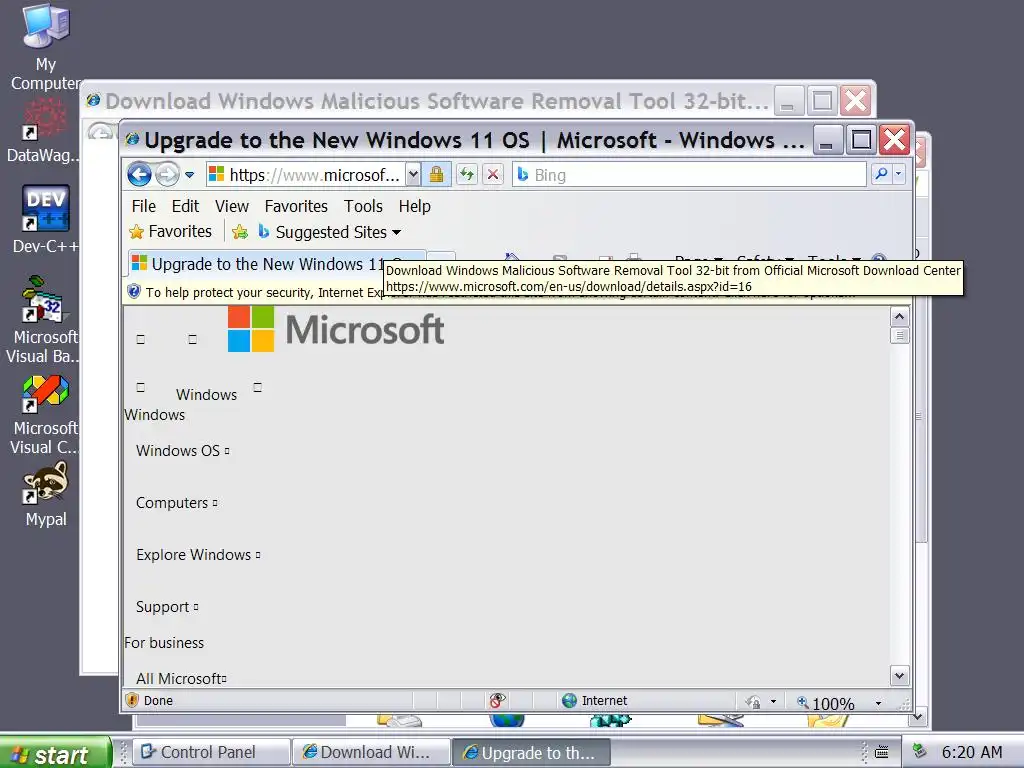Expand the address bar autocomplete dropdown
Viewport: 1024px width, 768px height.
point(413,175)
